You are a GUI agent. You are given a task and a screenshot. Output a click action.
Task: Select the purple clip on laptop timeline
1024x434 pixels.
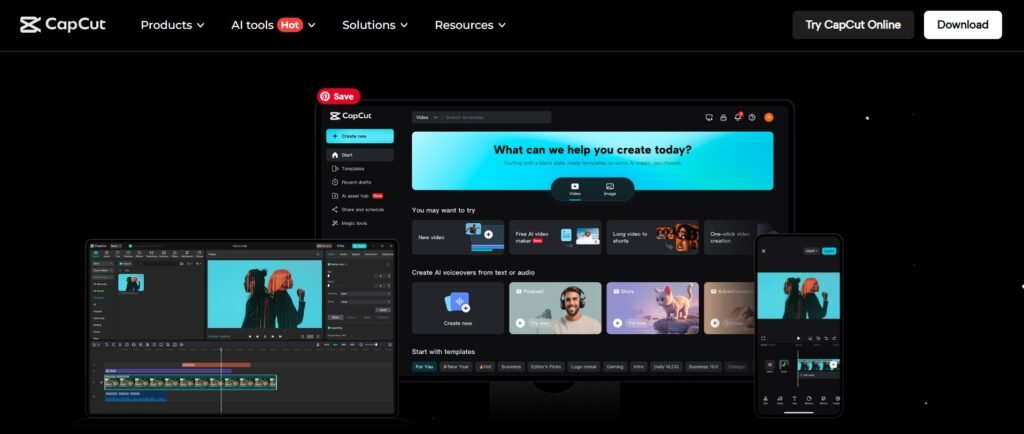coord(168,371)
